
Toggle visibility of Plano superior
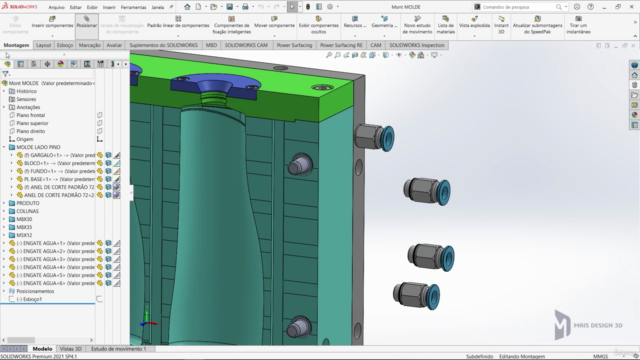[100, 123]
